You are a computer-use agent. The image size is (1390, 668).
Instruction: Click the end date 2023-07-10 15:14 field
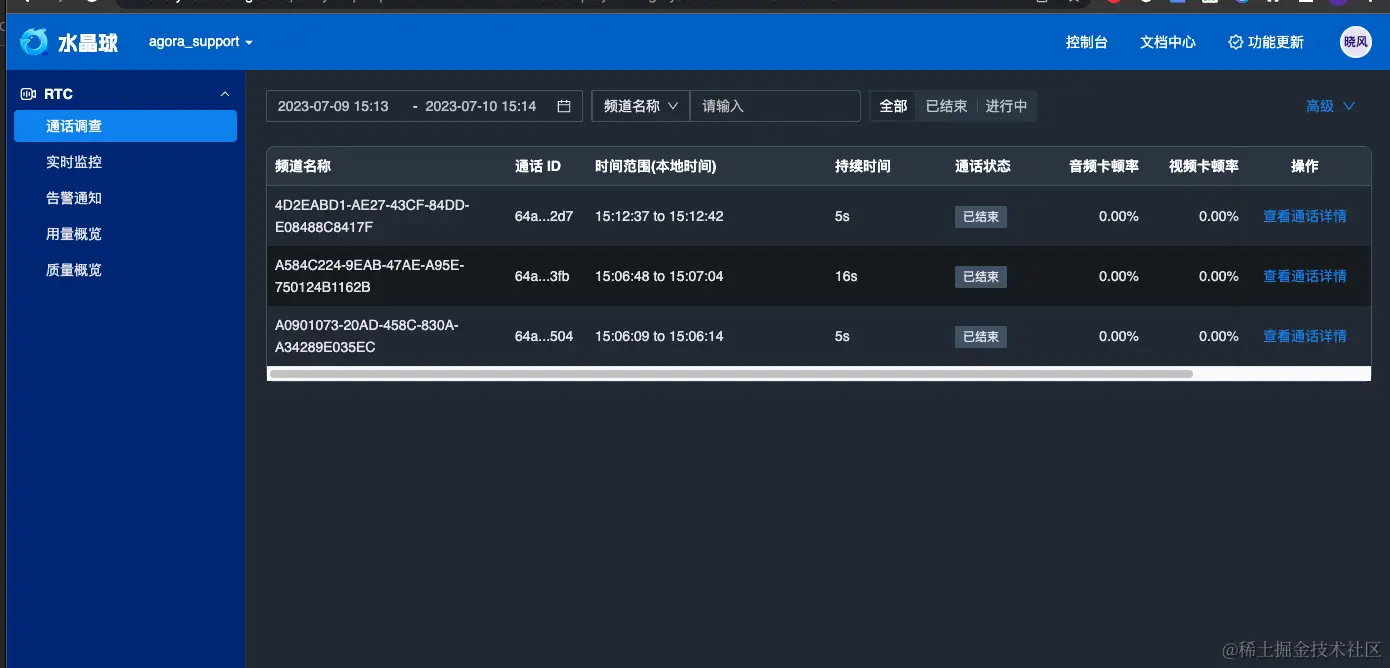pyautogui.click(x=481, y=106)
